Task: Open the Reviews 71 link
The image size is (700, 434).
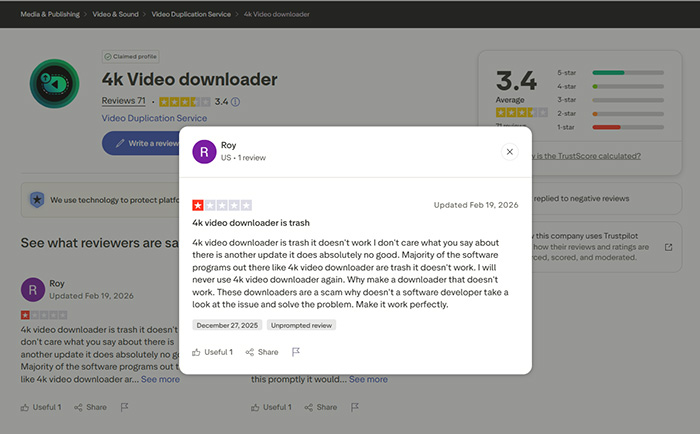Action: [124, 101]
